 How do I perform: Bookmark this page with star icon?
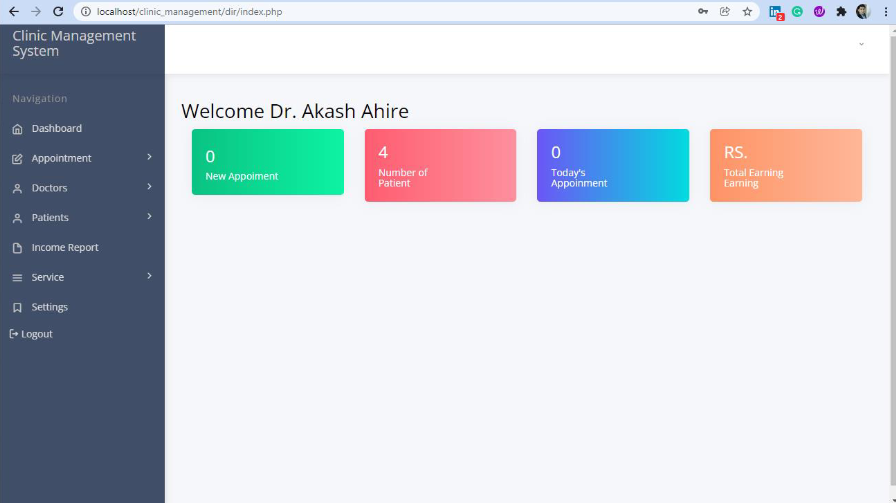coord(747,11)
